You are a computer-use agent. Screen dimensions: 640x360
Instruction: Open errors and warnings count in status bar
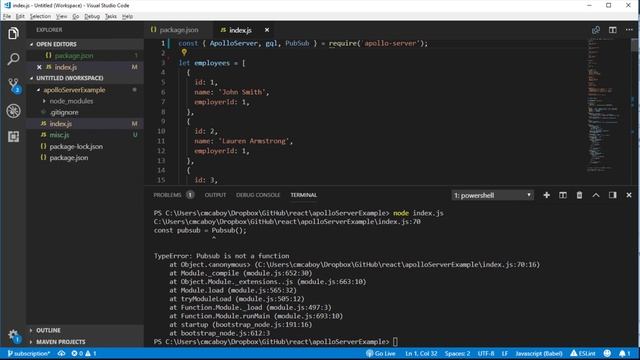point(84,353)
